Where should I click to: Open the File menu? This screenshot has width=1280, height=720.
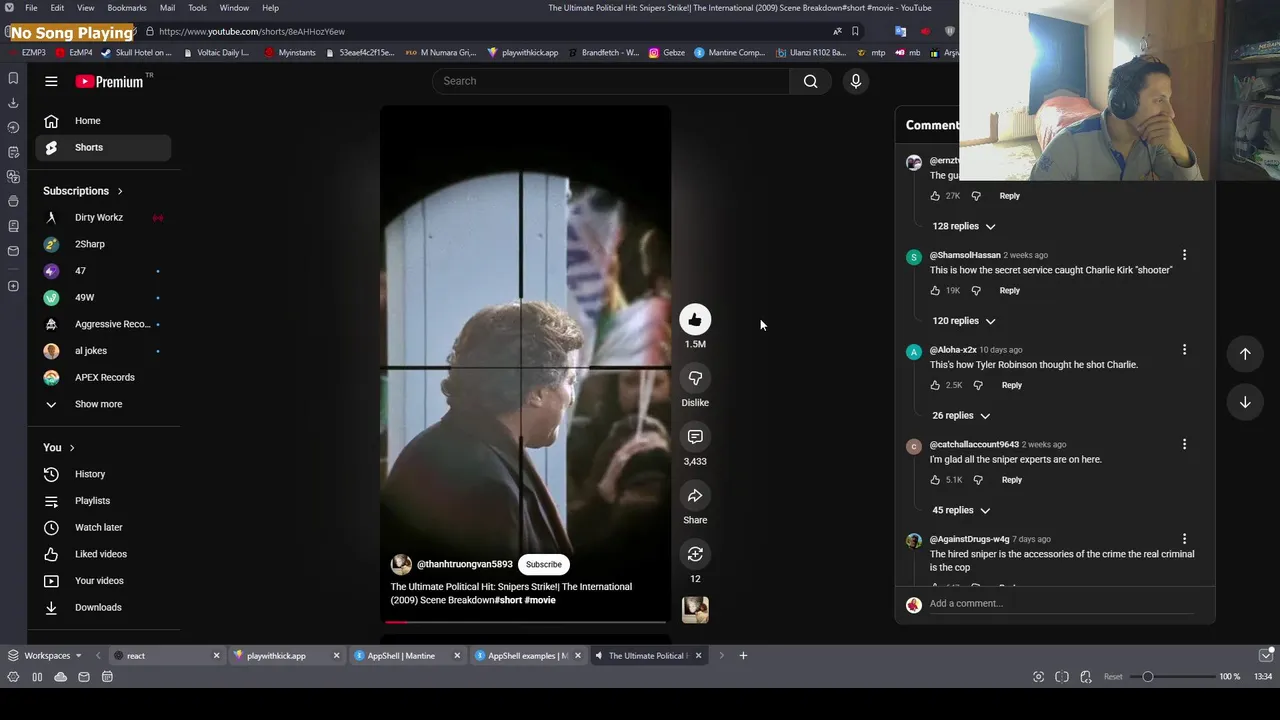coord(31,8)
